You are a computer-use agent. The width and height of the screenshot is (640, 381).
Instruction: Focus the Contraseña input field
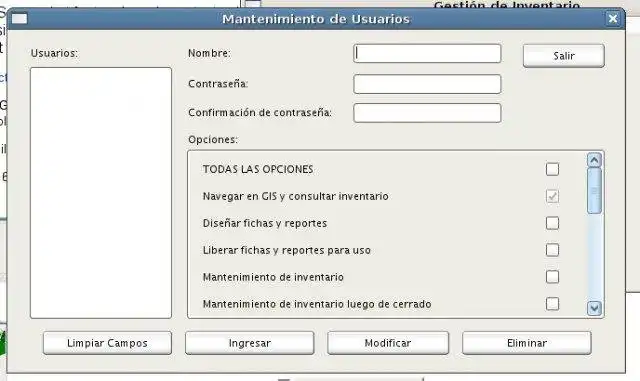pos(427,84)
